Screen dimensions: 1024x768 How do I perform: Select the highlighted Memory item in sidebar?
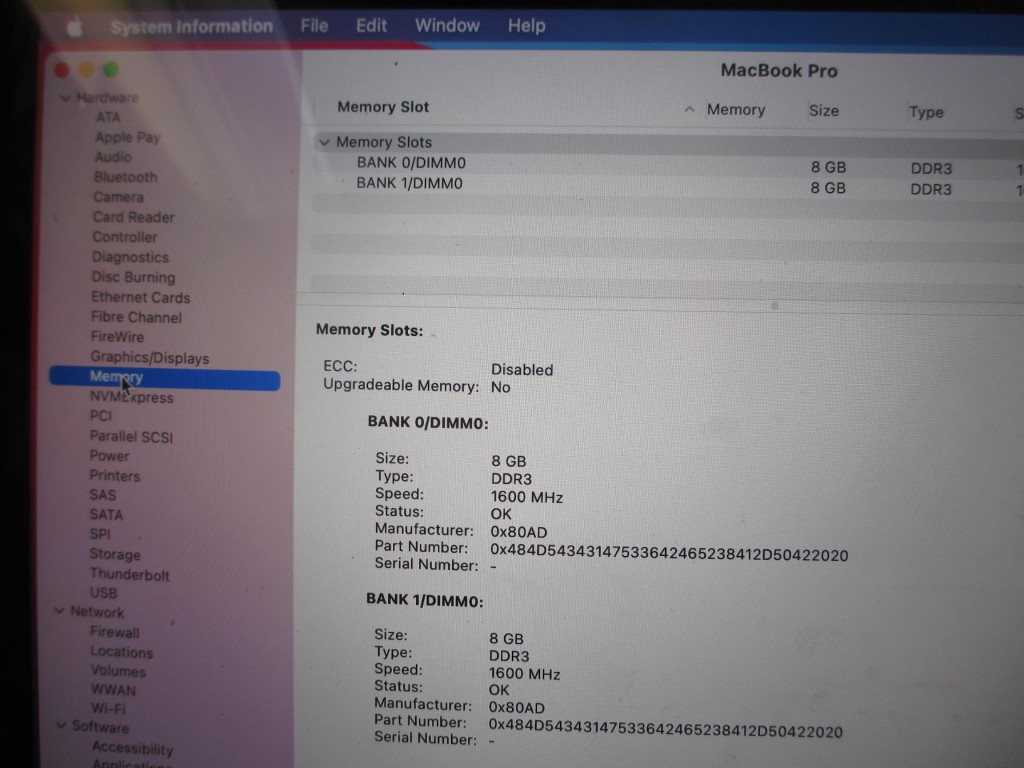click(x=165, y=378)
